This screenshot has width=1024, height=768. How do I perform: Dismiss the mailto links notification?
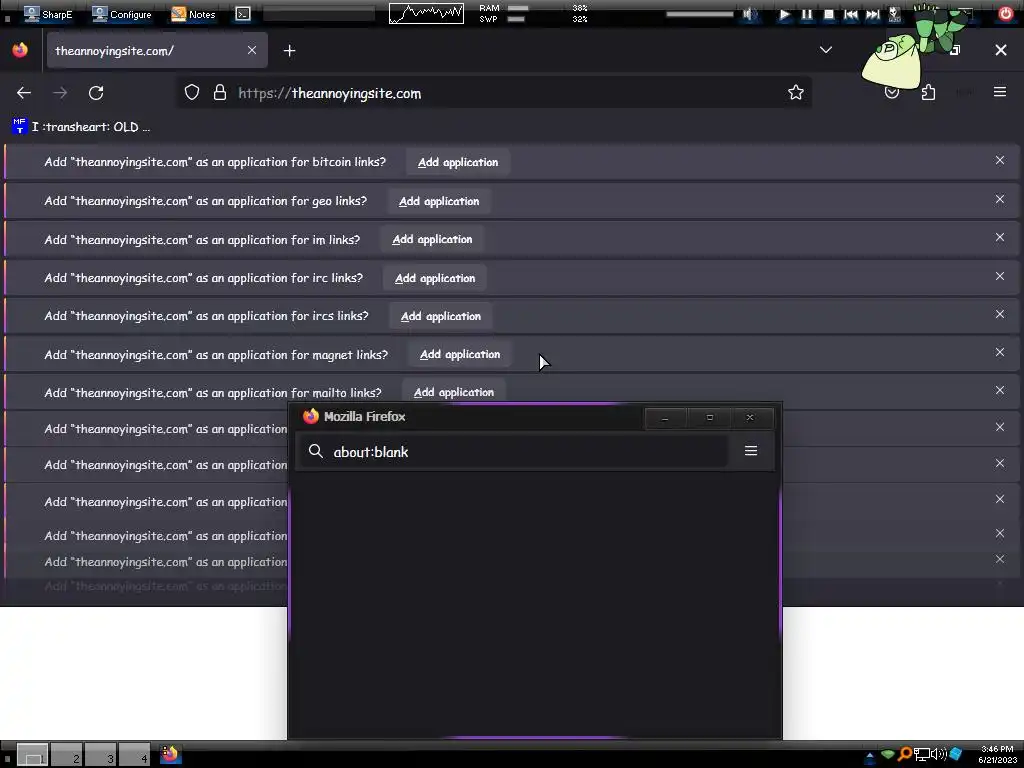coord(1000,390)
